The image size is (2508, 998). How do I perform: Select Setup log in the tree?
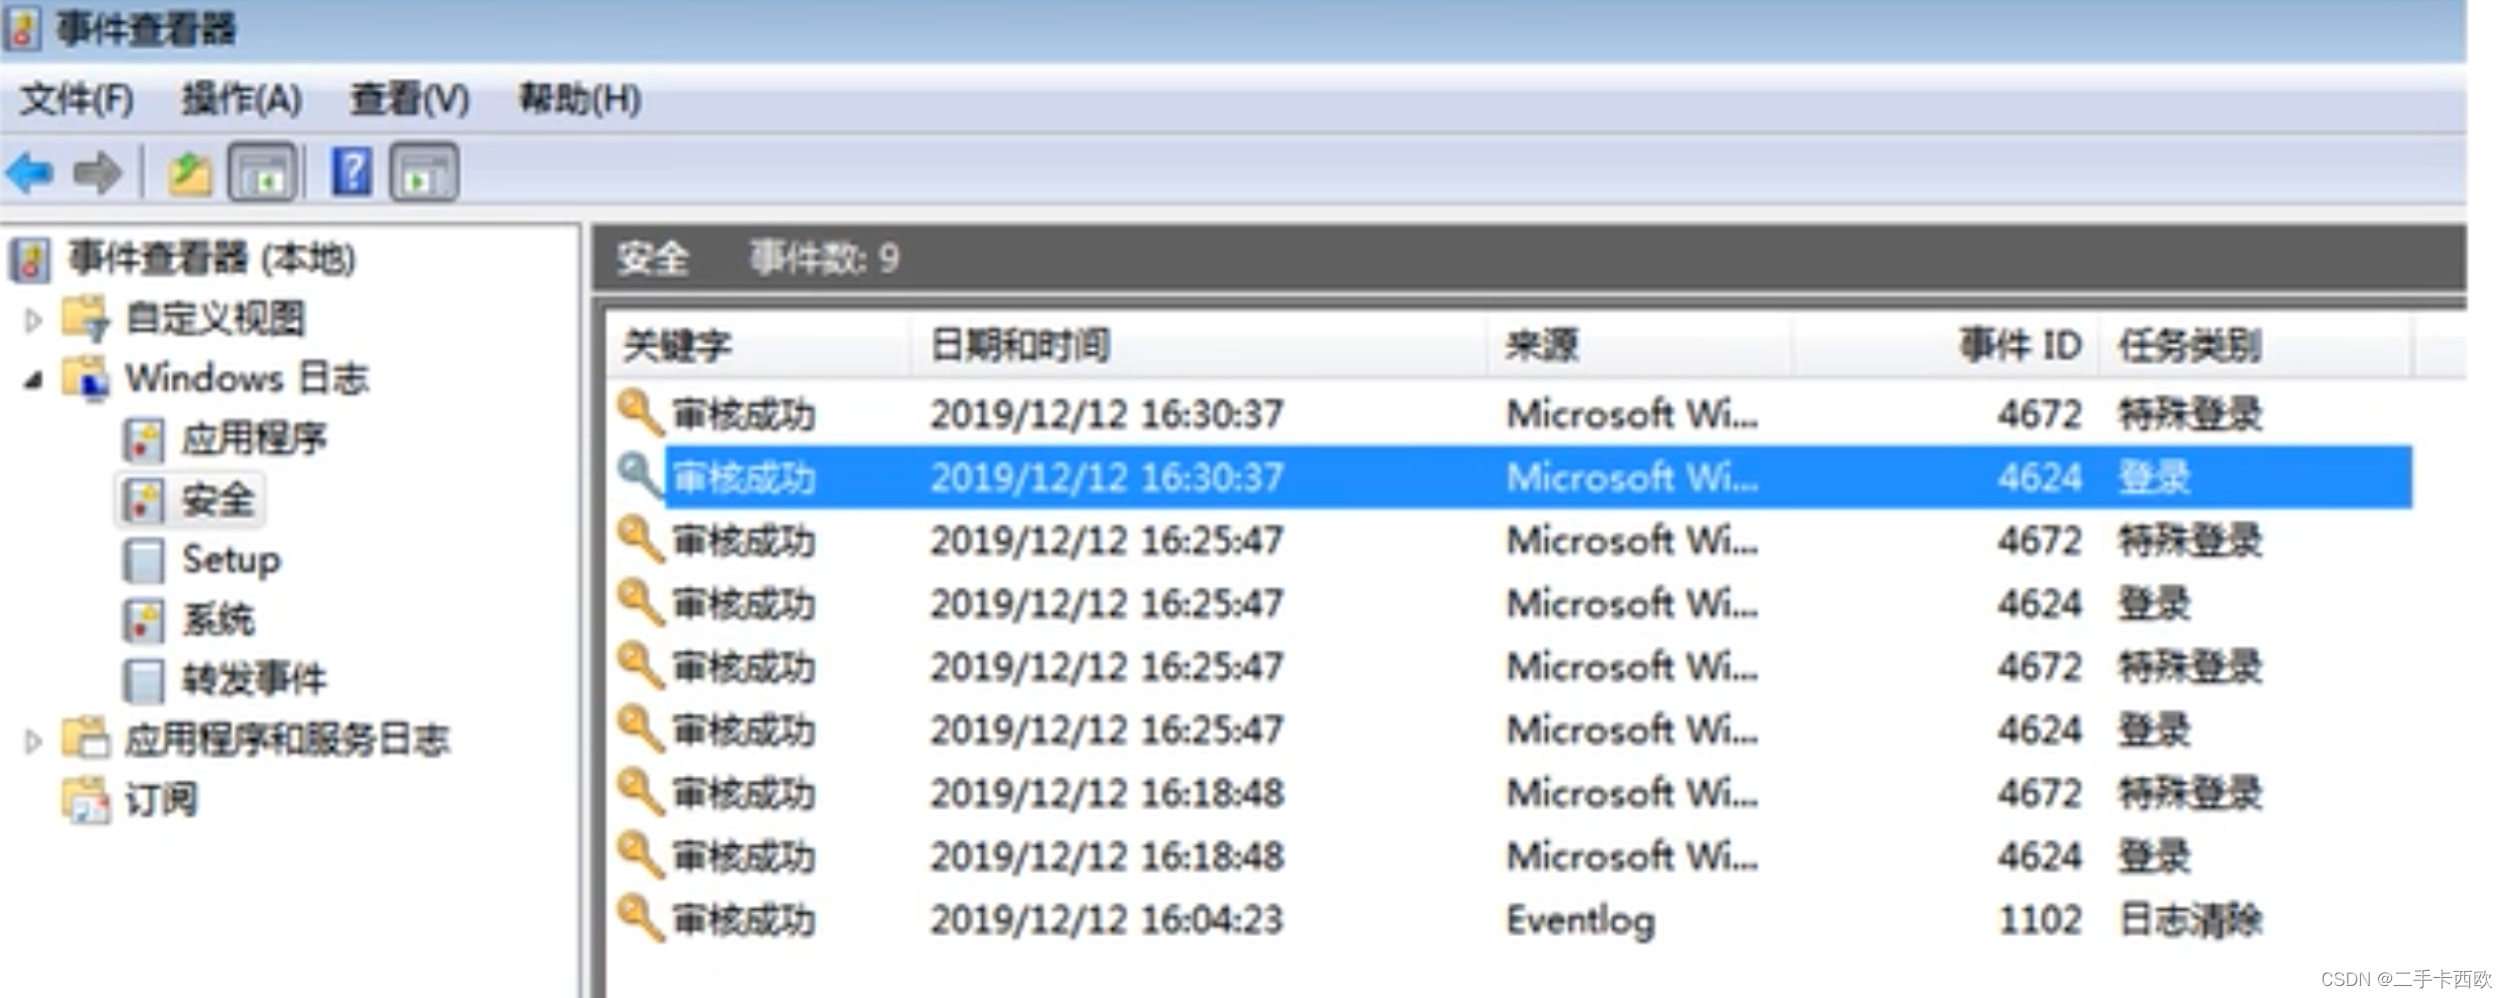[x=232, y=559]
